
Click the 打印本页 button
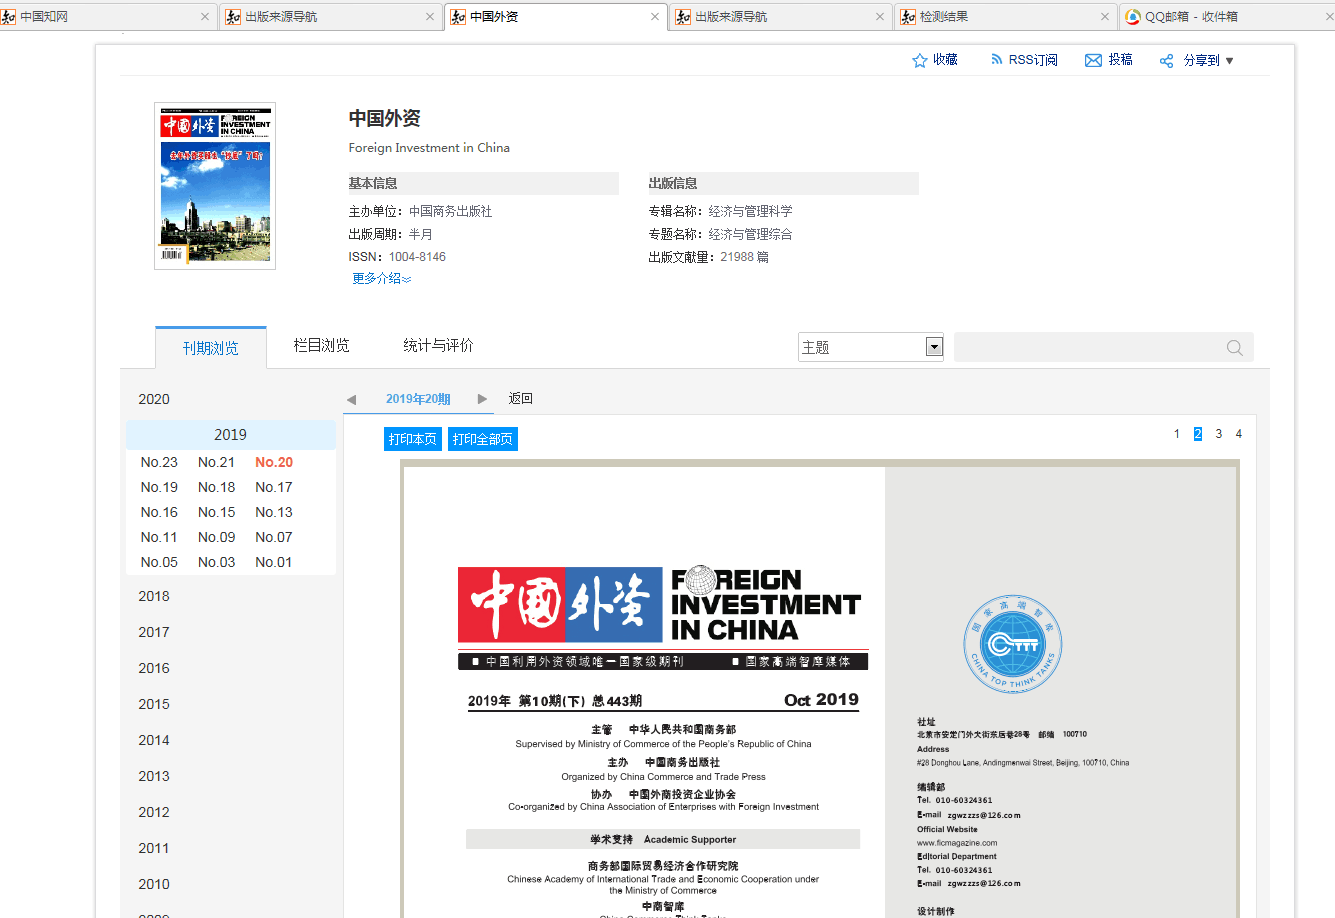[412, 439]
